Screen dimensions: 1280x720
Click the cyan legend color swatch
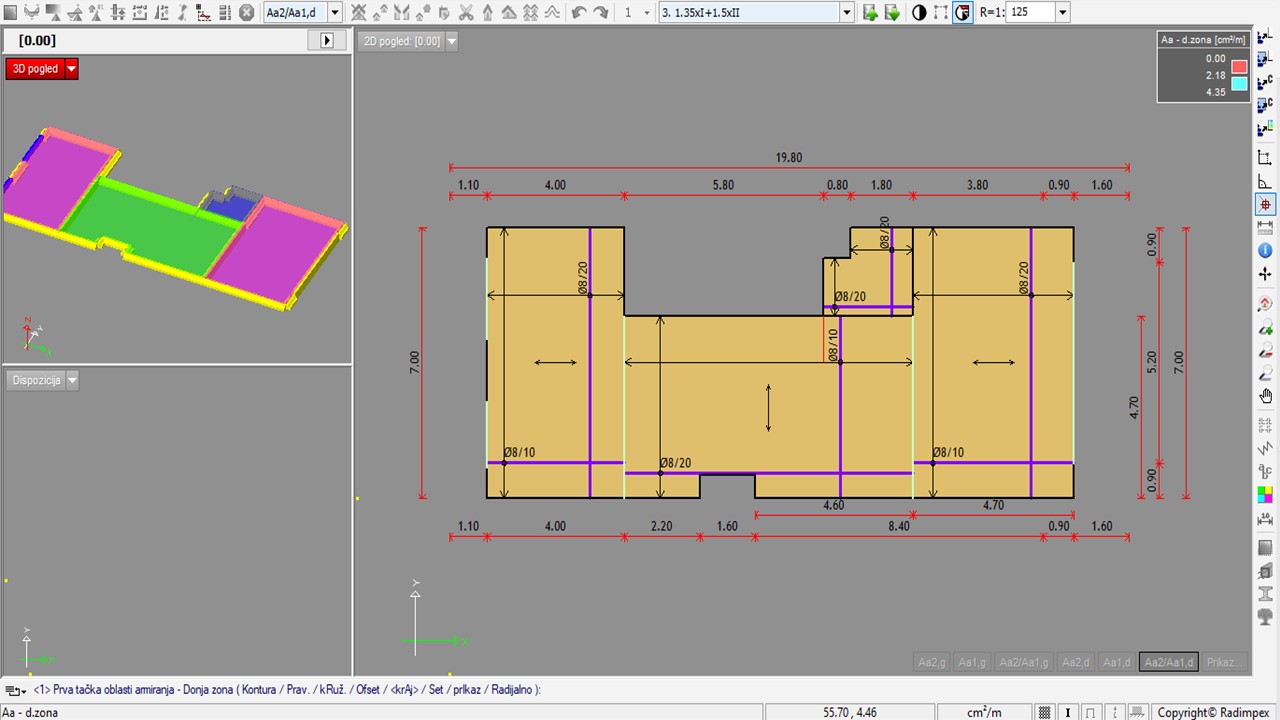1239,84
